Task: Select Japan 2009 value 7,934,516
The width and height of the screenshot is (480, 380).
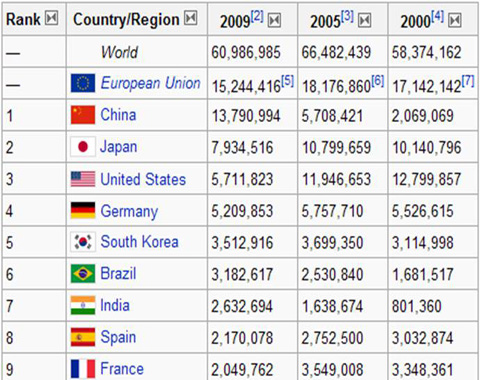Action: (x=242, y=148)
